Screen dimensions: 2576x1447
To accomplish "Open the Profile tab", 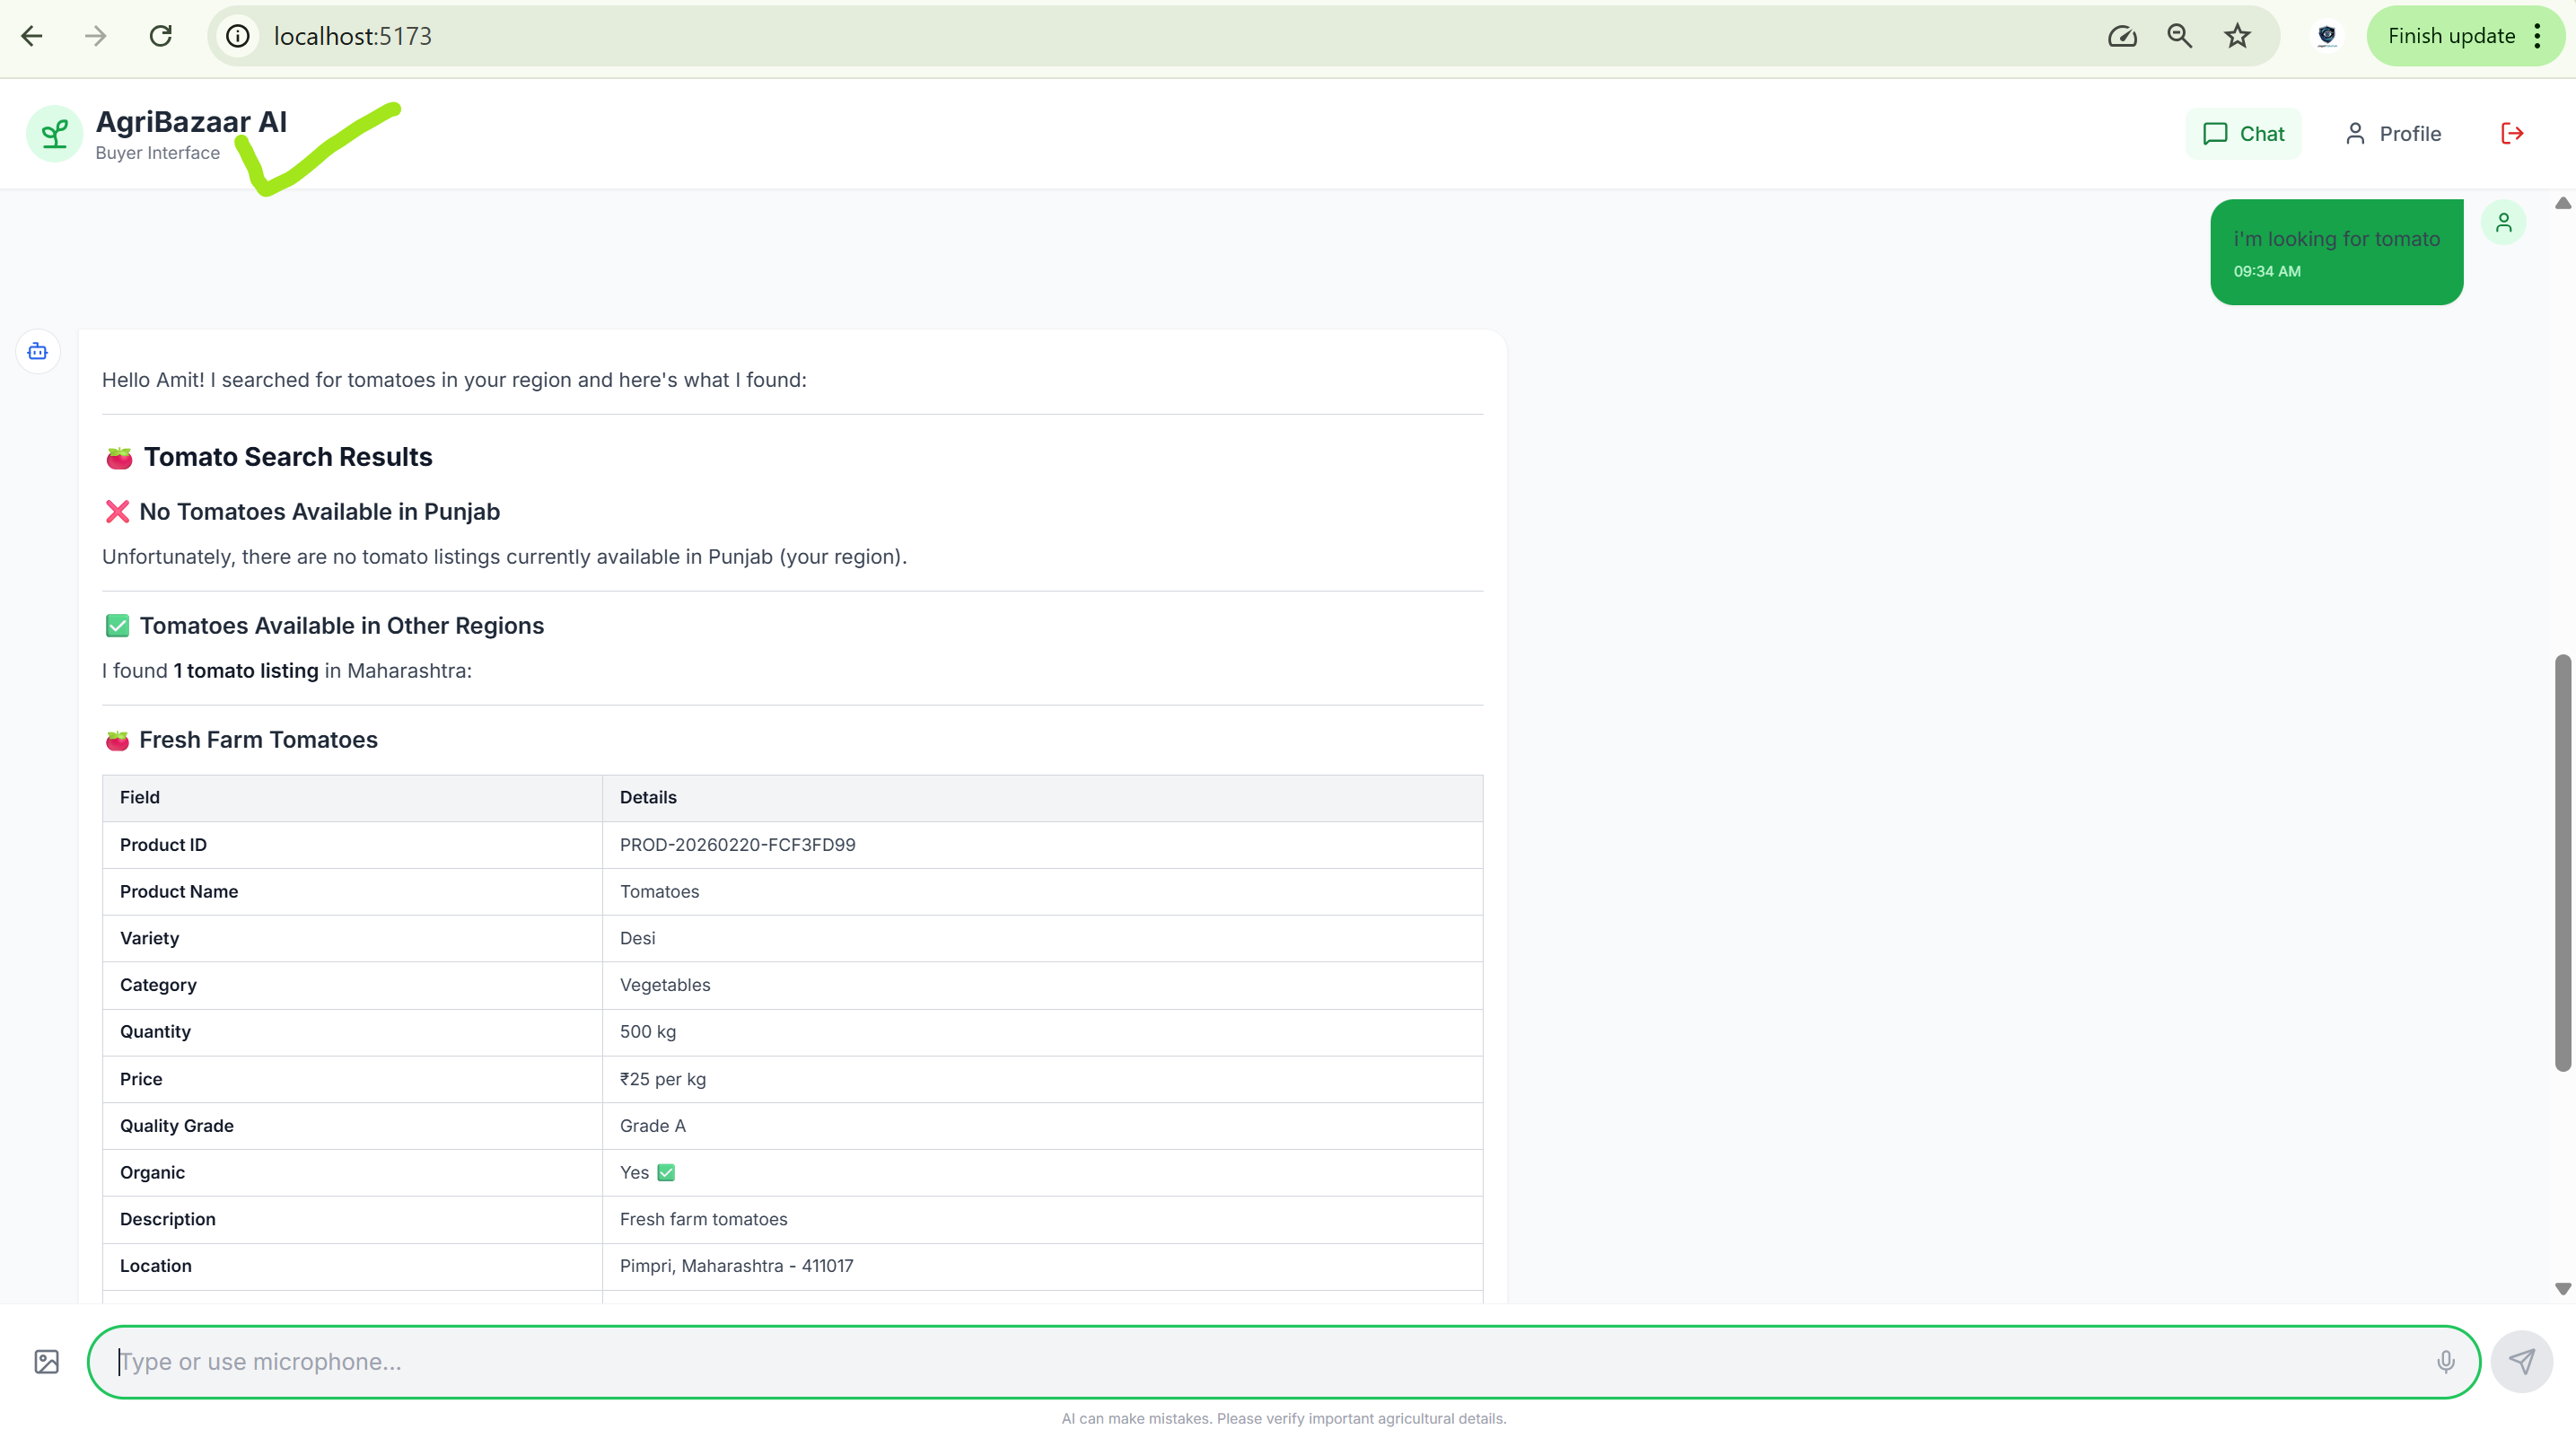I will click(2393, 133).
